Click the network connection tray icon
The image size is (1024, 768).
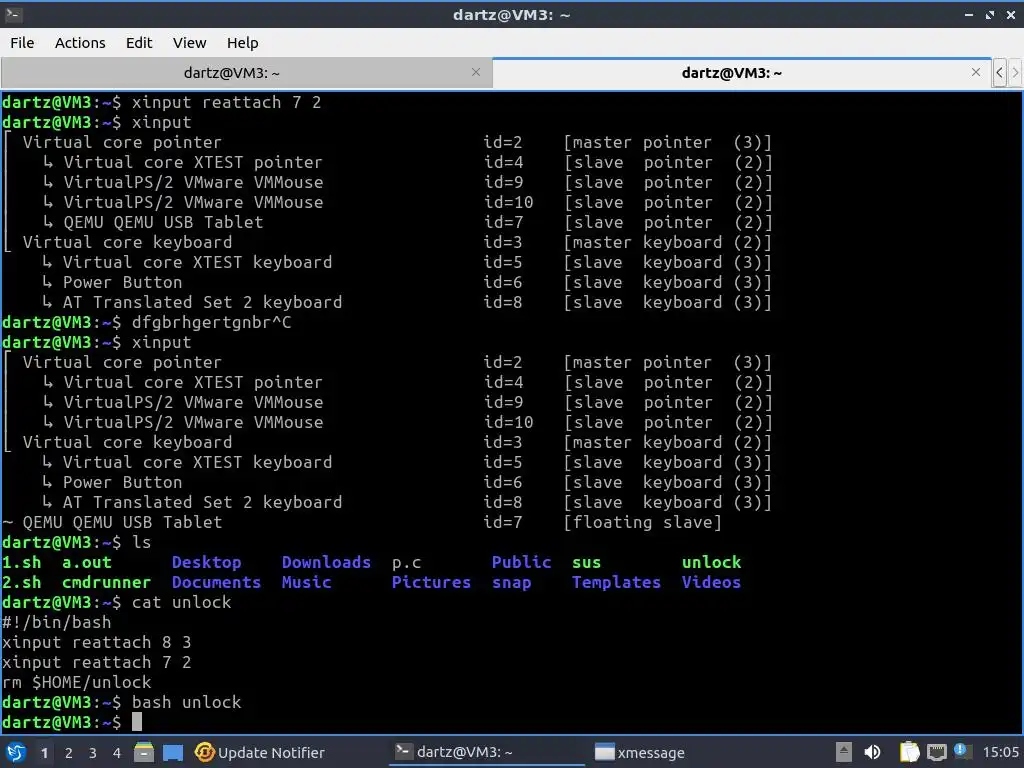[x=936, y=752]
